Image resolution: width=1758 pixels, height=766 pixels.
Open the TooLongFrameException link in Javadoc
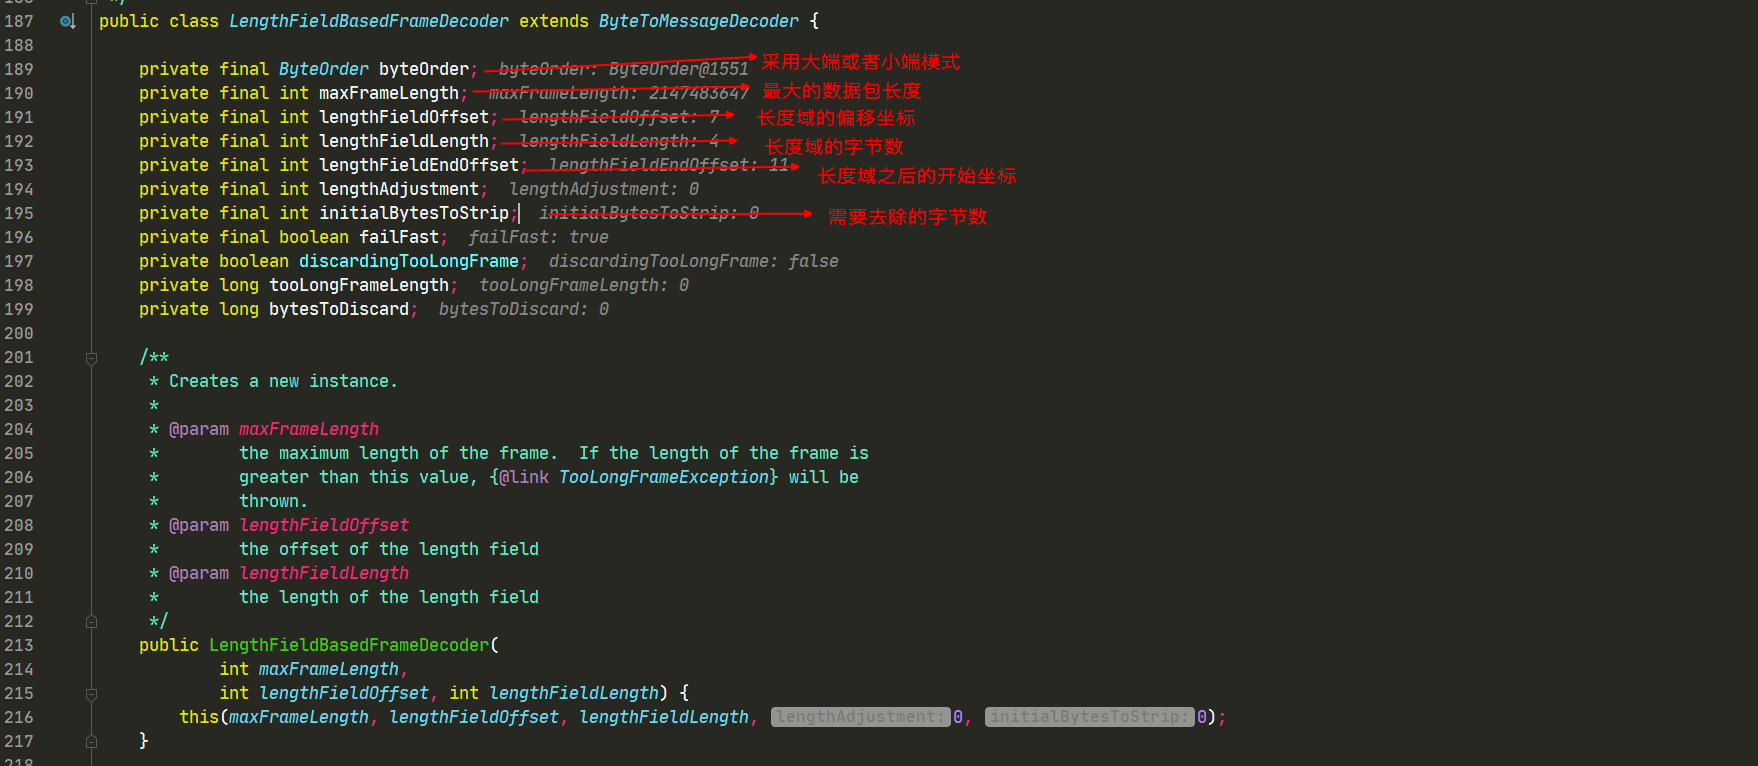[664, 477]
